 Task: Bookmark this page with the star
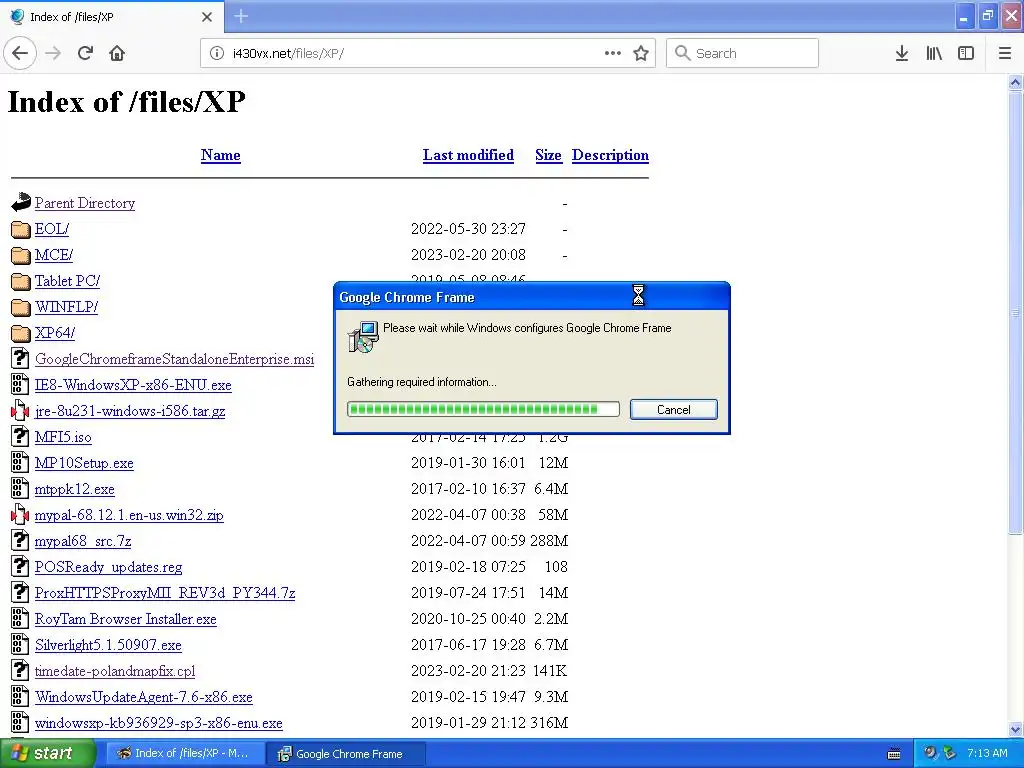click(641, 53)
